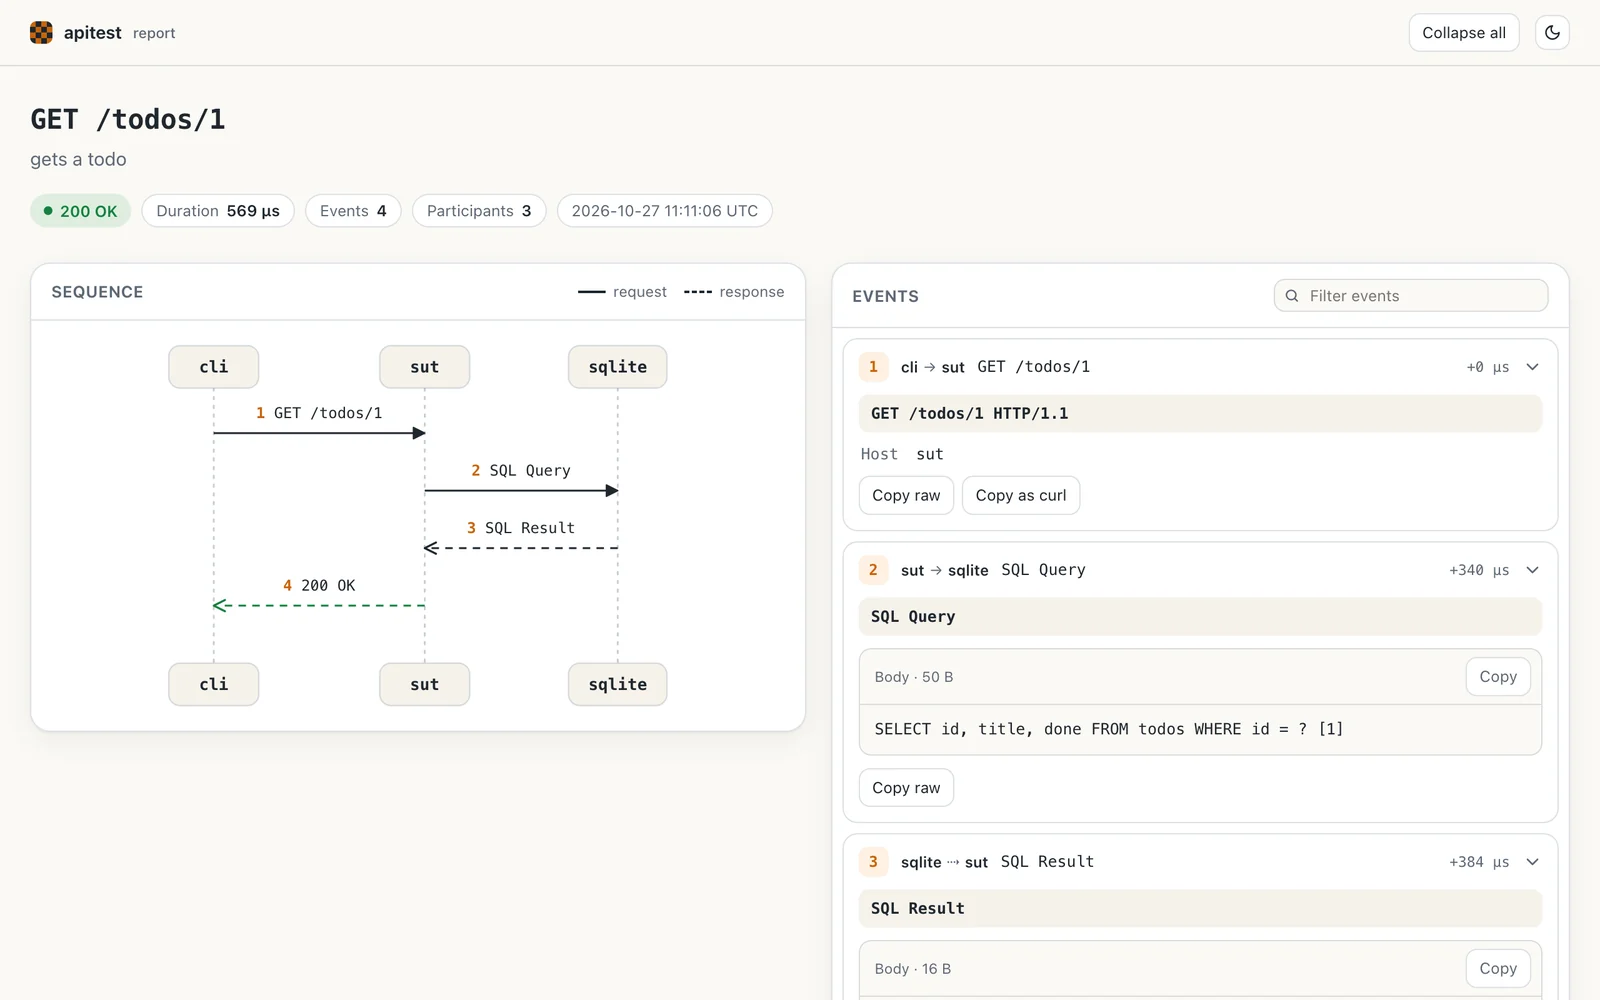Click Copy raw under SQL Query event
This screenshot has height=1000, width=1600.
coord(906,788)
